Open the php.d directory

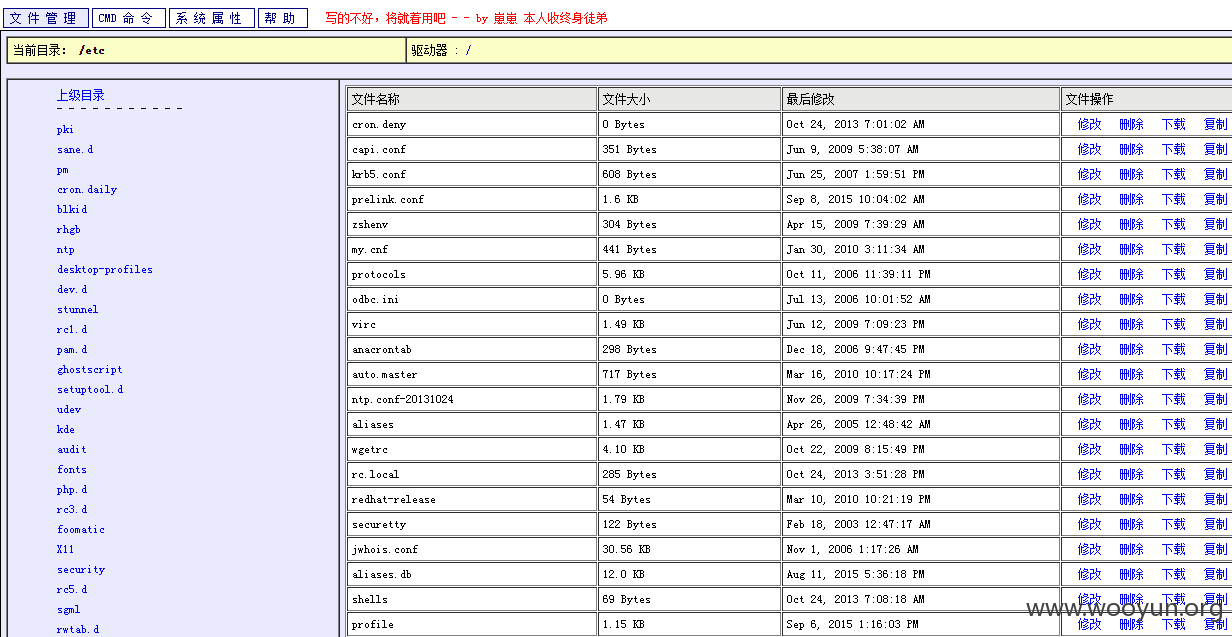coord(72,490)
